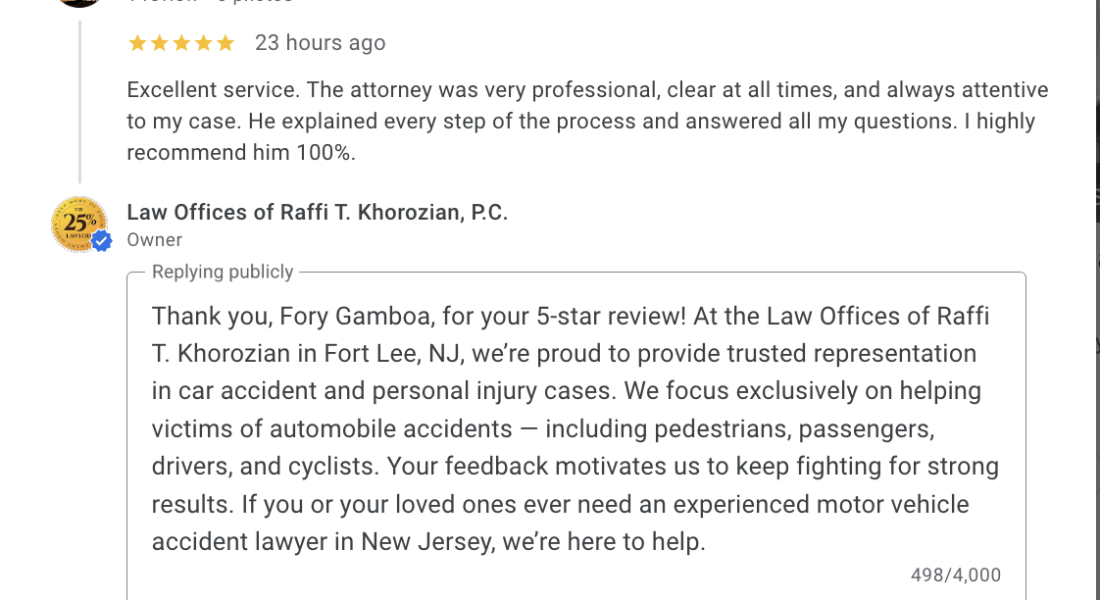Click the Owner label

pos(154,240)
